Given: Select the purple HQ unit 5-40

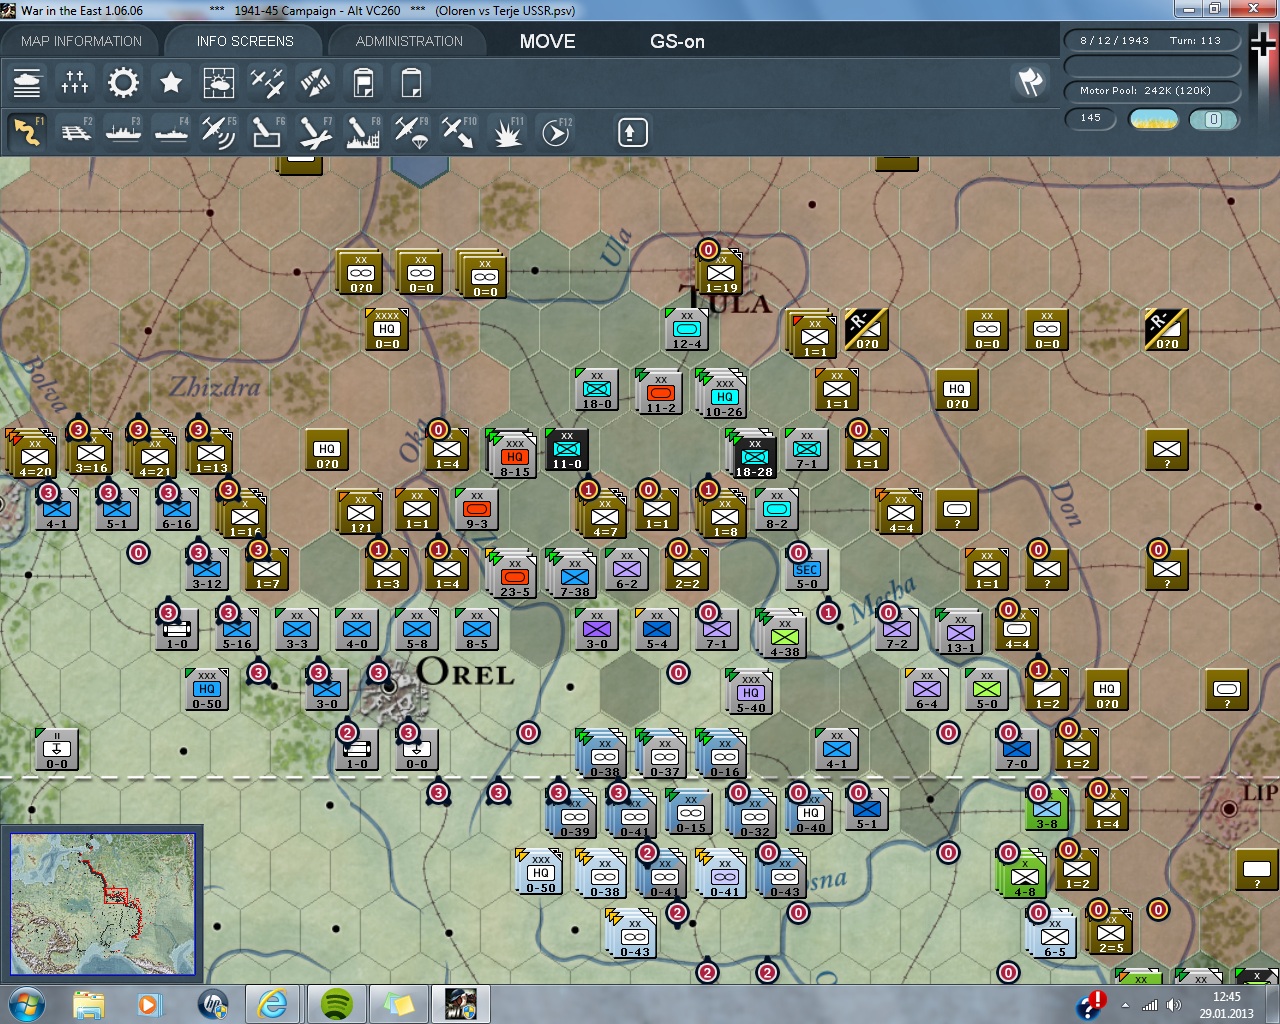Looking at the screenshot, I should pyautogui.click(x=750, y=691).
